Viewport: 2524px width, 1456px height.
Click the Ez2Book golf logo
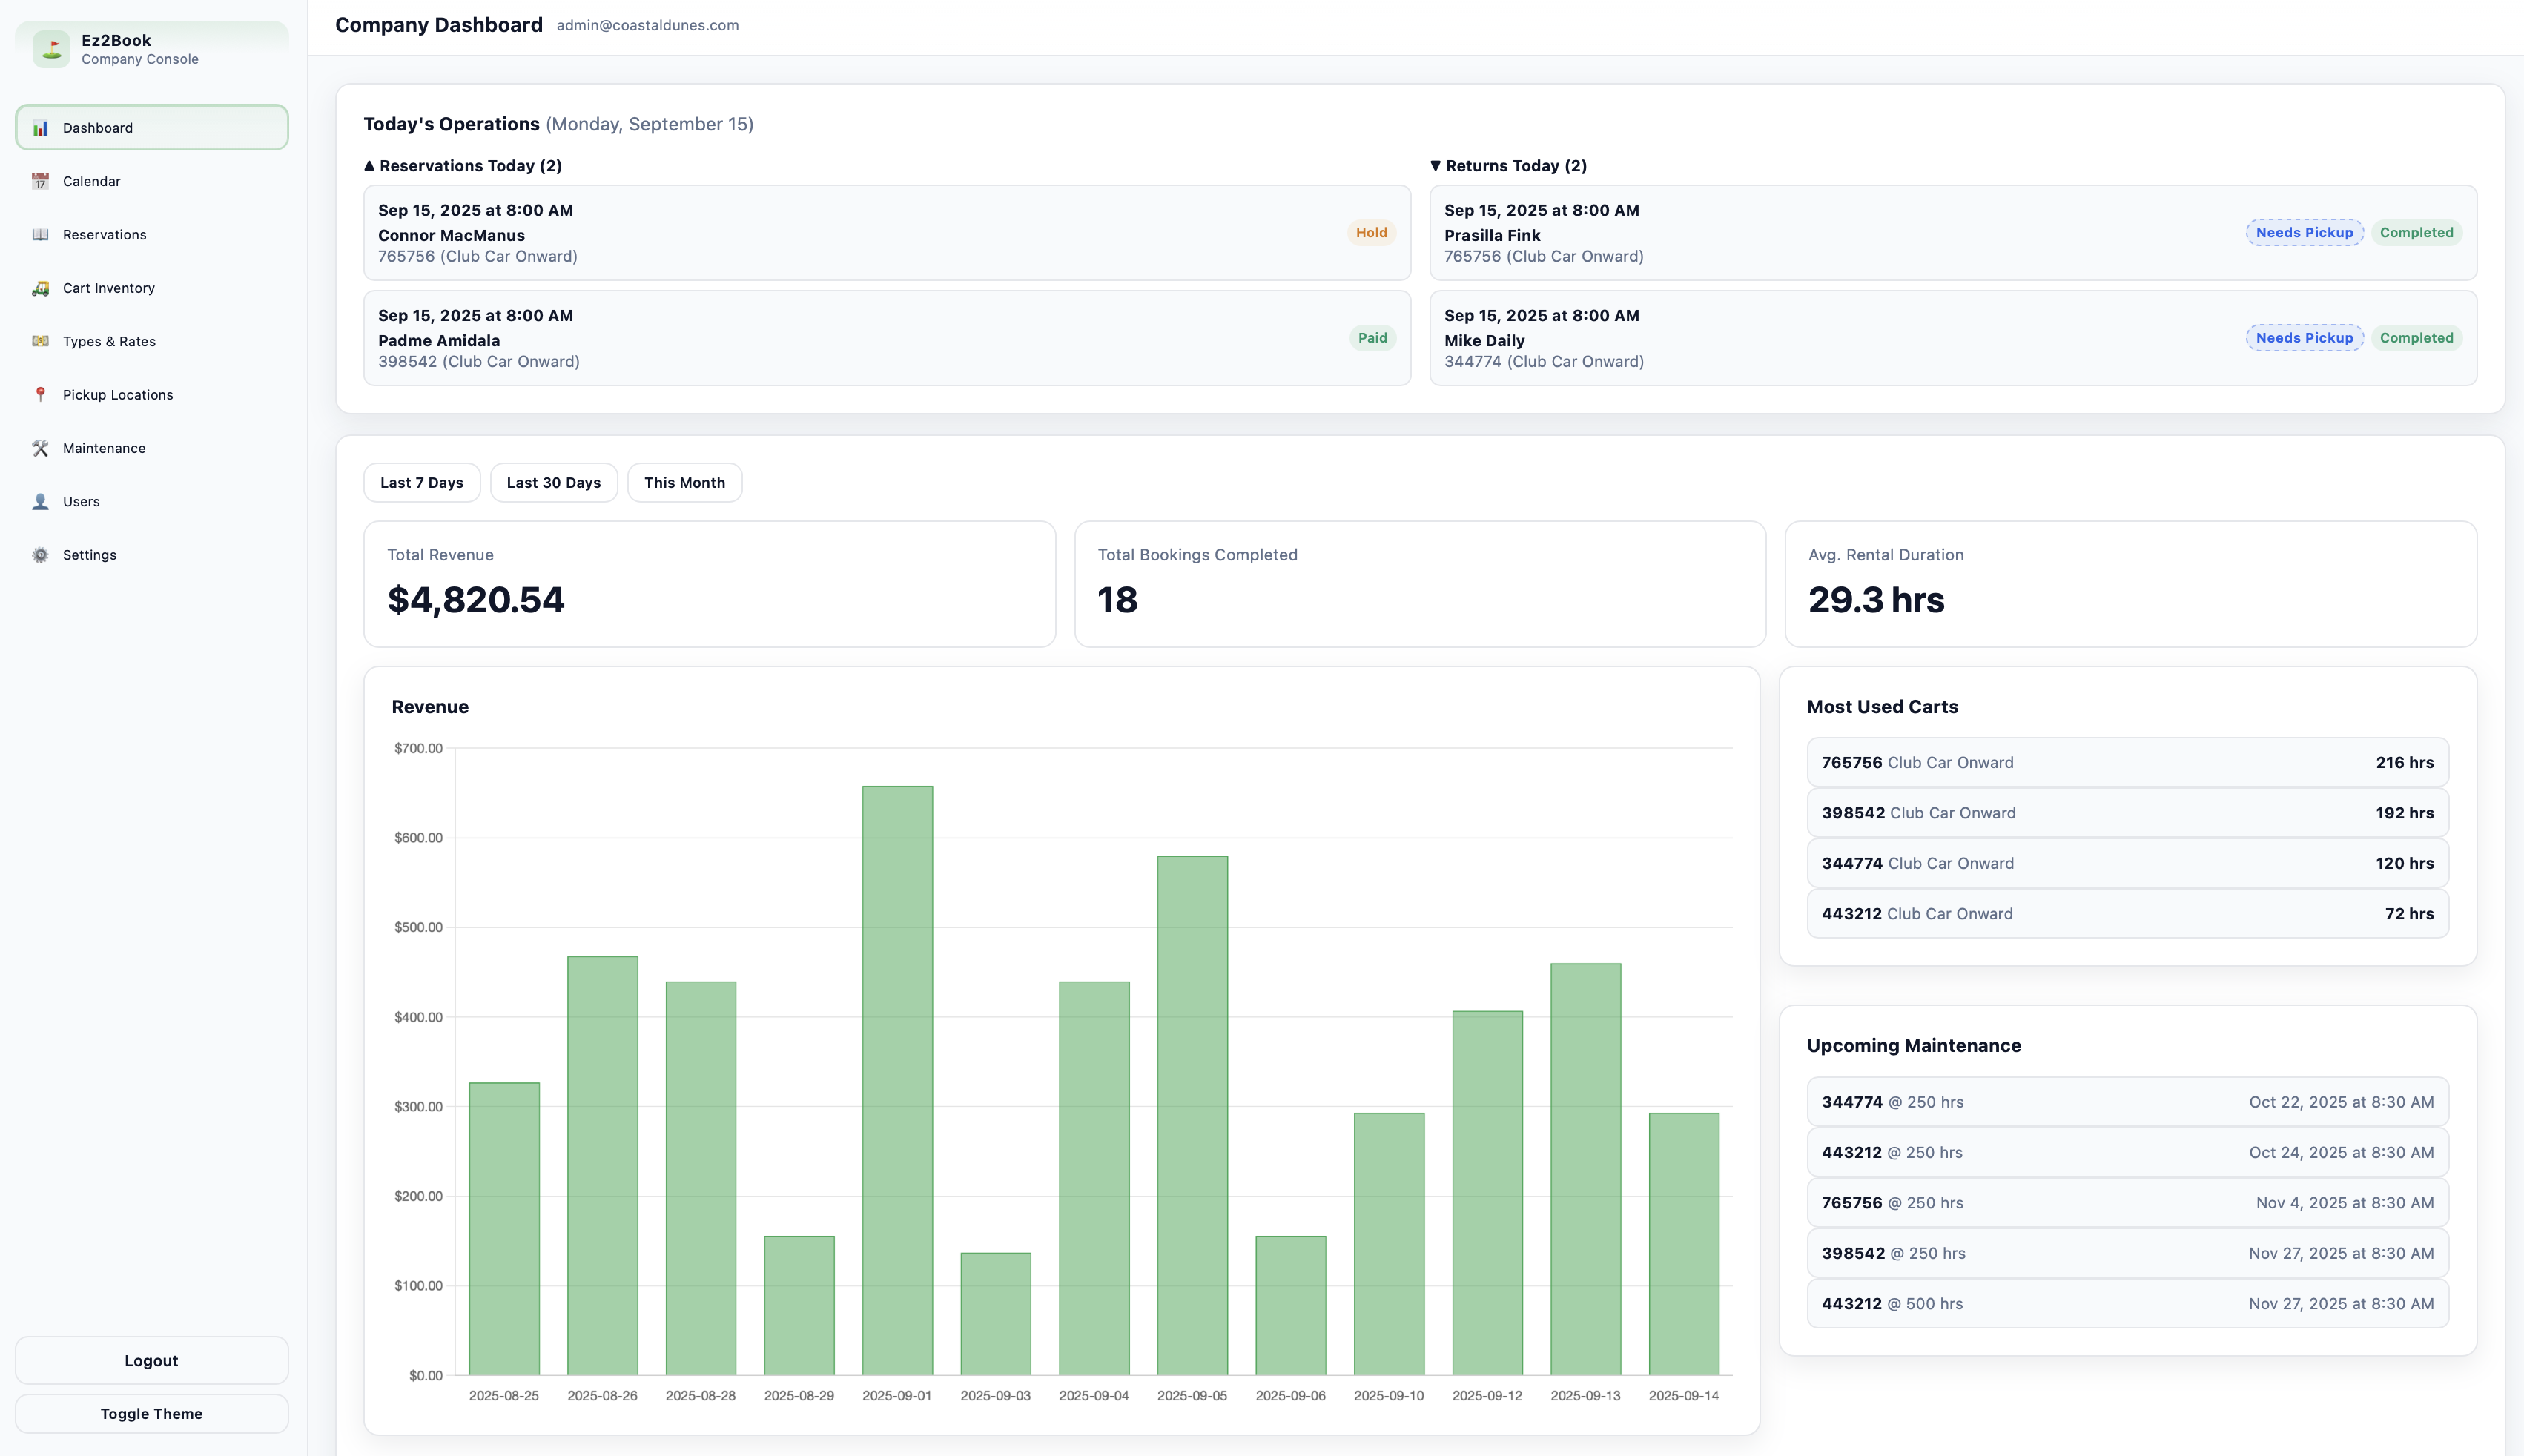pos(51,48)
